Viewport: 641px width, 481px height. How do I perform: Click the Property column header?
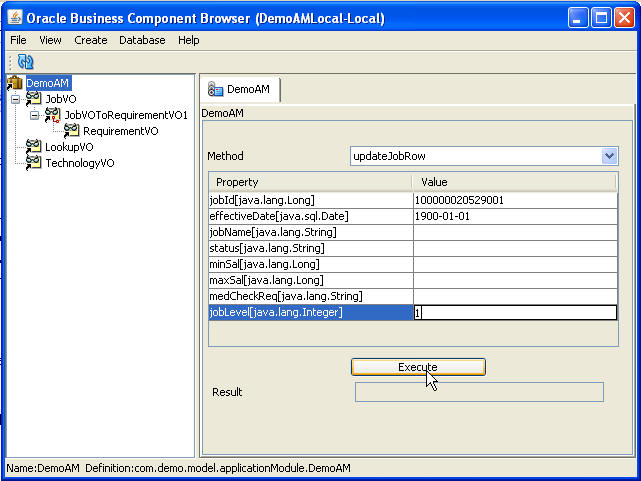tap(311, 182)
